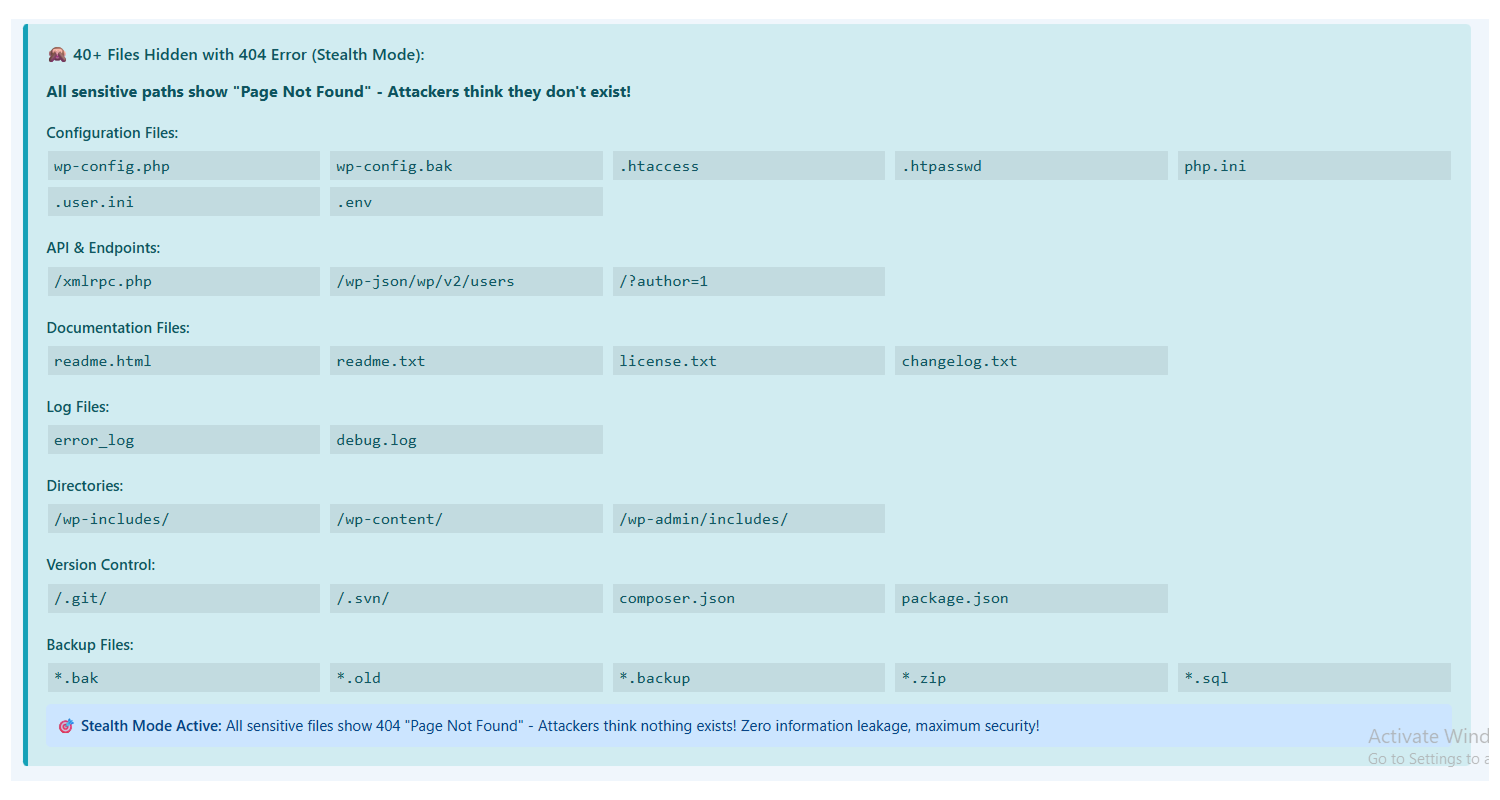Open the Directories section heading
Screen dimensions: 1500x800
85,485
